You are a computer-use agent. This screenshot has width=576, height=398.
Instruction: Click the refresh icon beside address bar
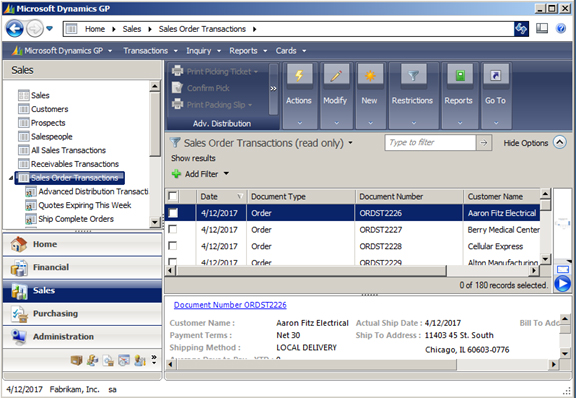tap(521, 29)
